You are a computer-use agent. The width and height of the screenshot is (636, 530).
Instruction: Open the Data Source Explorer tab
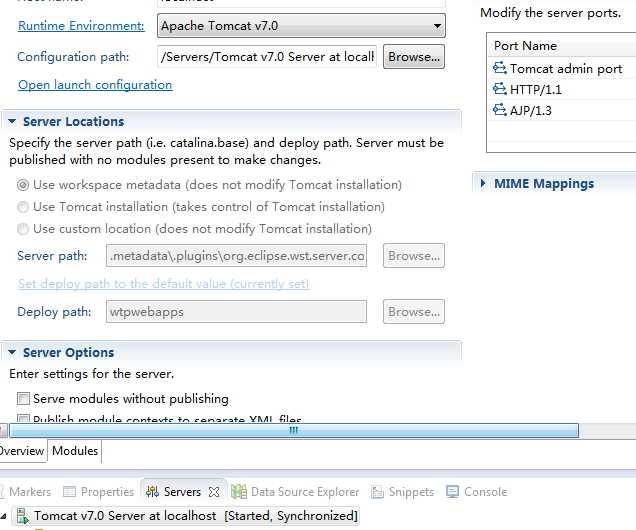295,492
